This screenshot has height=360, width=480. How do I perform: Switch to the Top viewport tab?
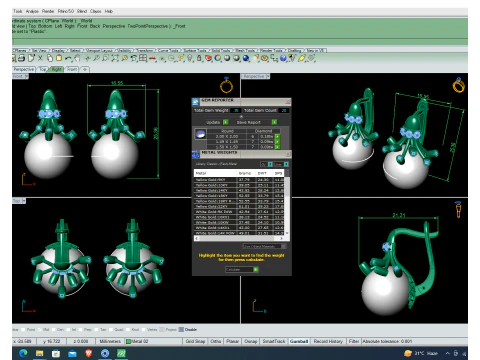click(43, 69)
